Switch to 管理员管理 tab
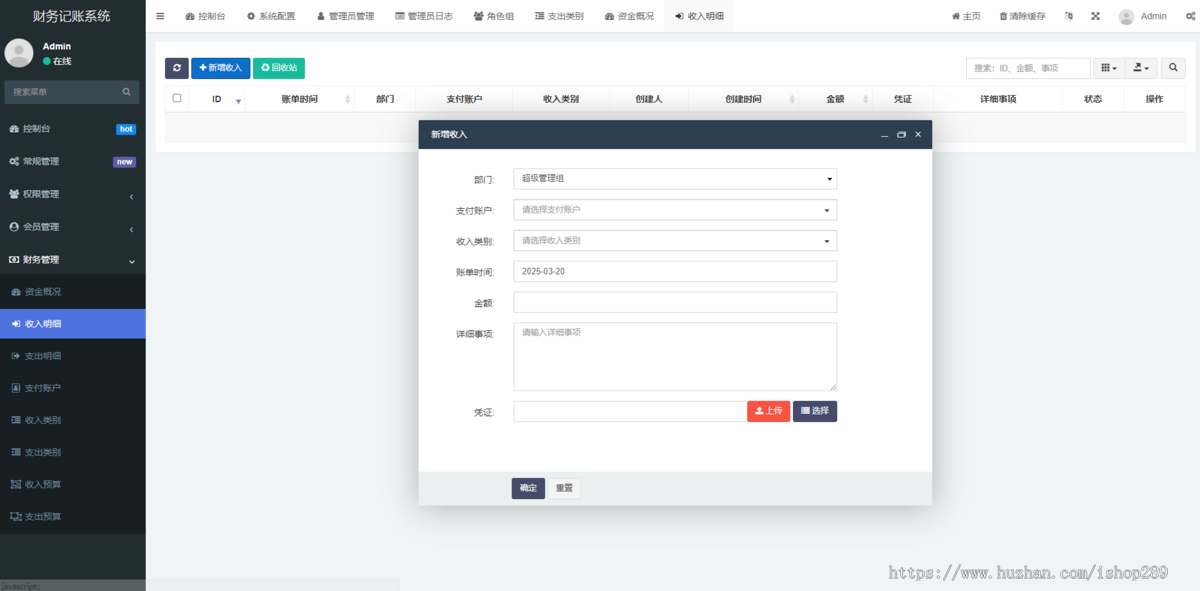Image resolution: width=1200 pixels, height=591 pixels. pyautogui.click(x=345, y=16)
